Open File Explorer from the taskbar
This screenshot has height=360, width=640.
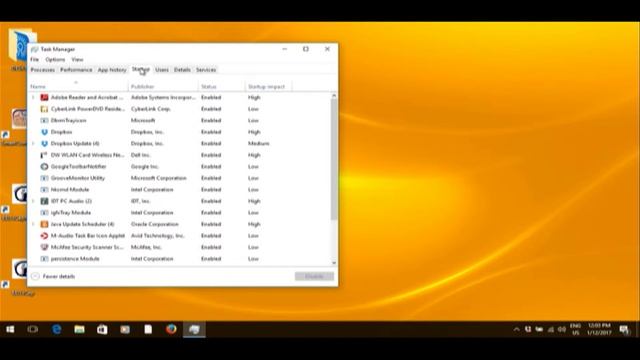(79, 329)
